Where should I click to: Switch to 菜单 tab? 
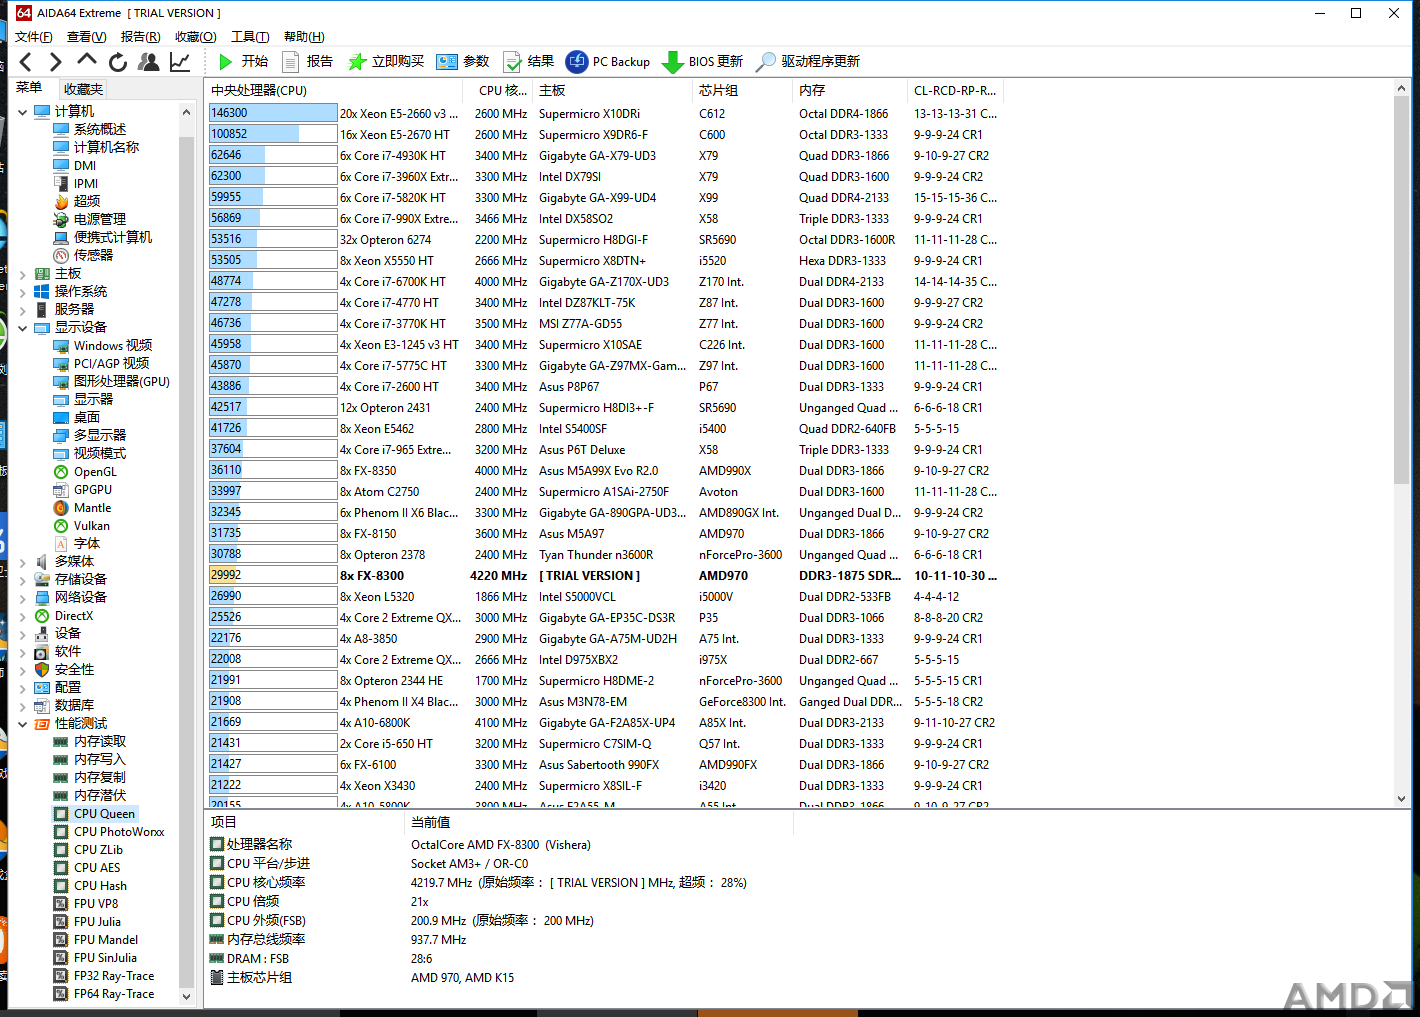tap(29, 88)
